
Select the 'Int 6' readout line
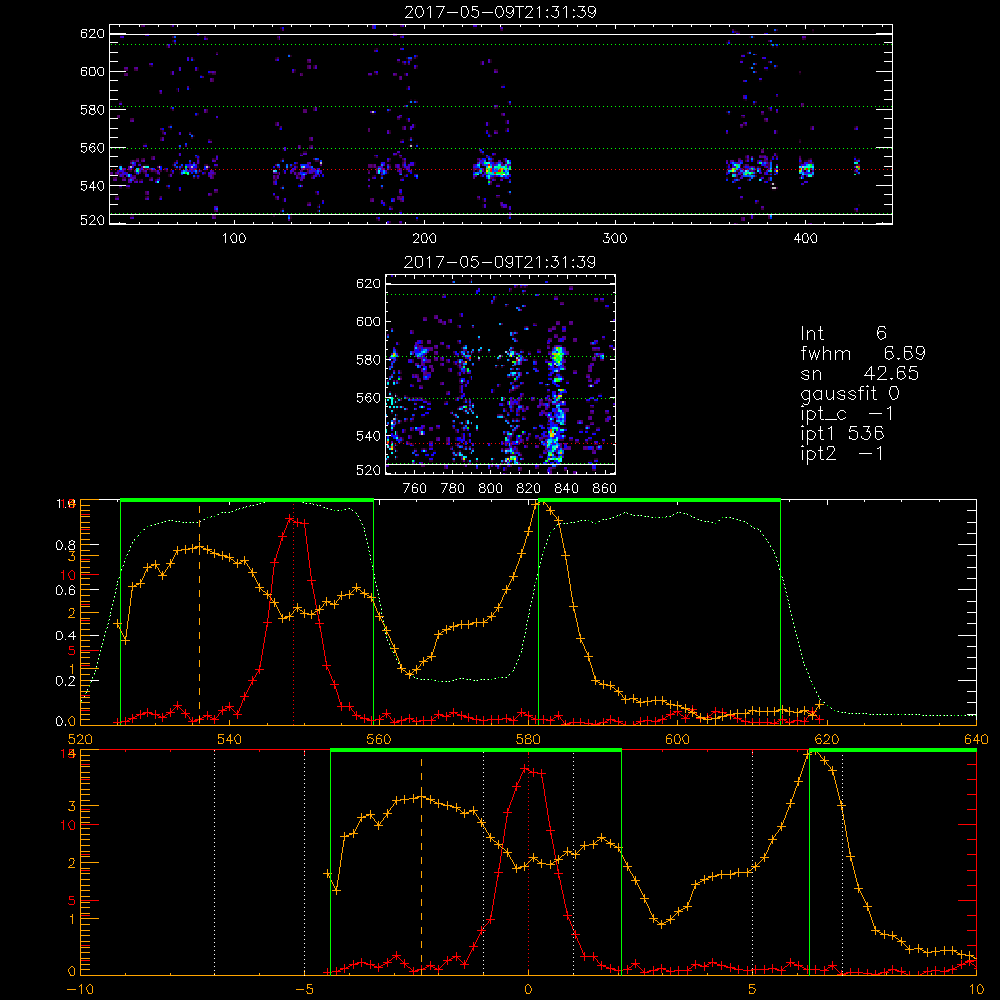[x=843, y=333]
